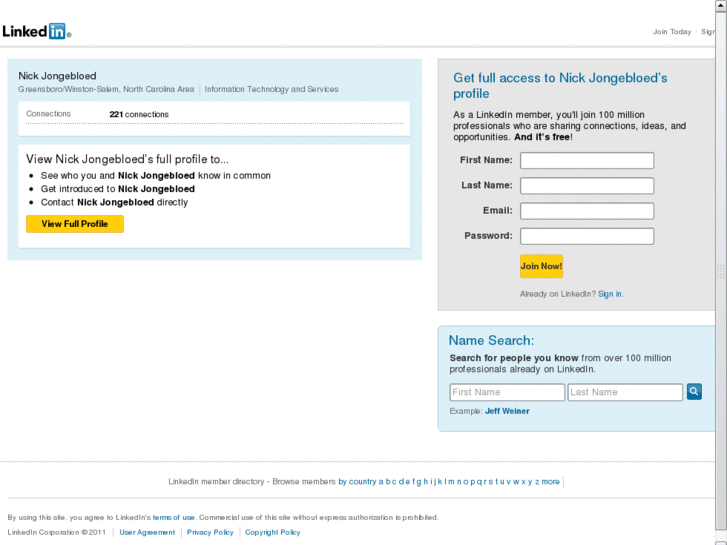The height and width of the screenshot is (545, 727).
Task: Open the terms of use link
Action: tap(173, 517)
